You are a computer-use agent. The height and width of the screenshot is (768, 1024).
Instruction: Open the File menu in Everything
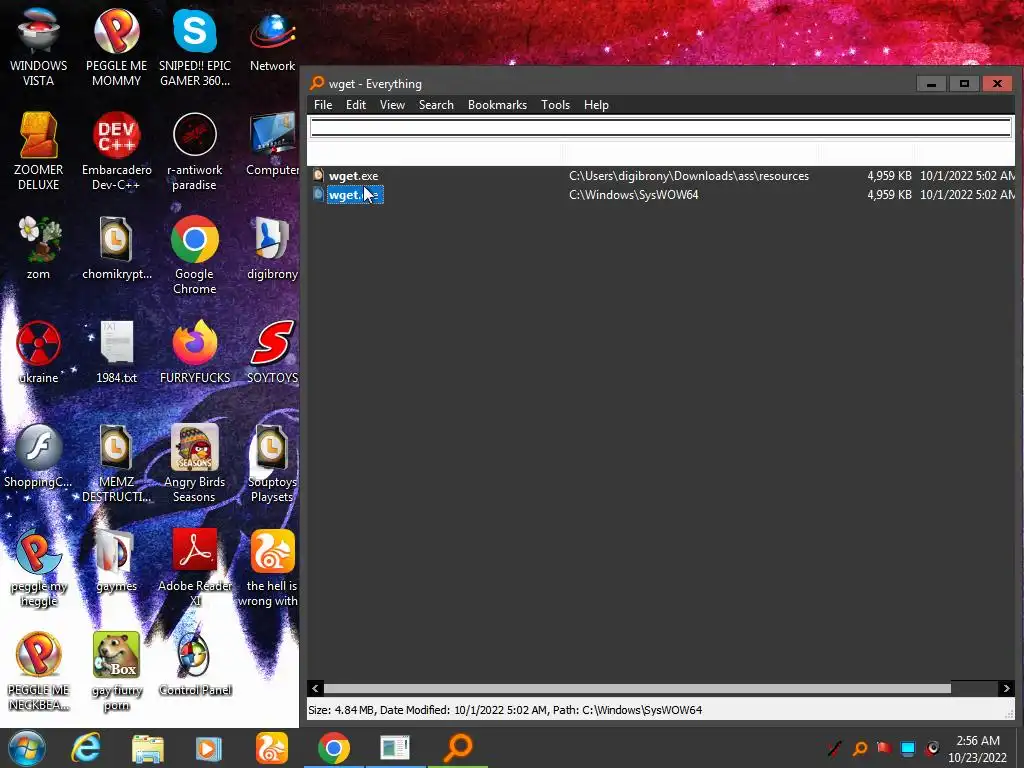coord(323,105)
